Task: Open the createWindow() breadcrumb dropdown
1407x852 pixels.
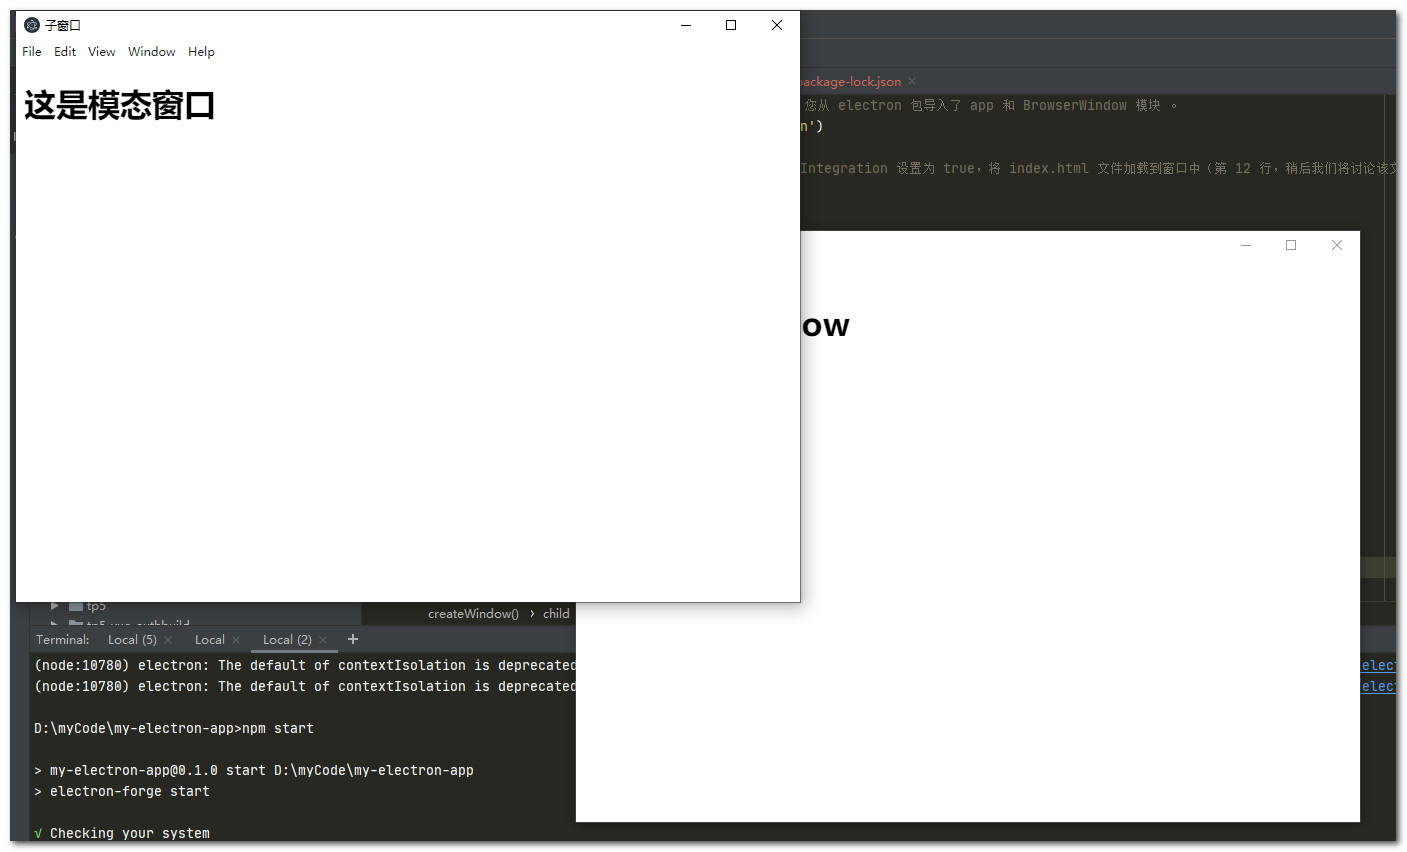Action: coord(473,613)
